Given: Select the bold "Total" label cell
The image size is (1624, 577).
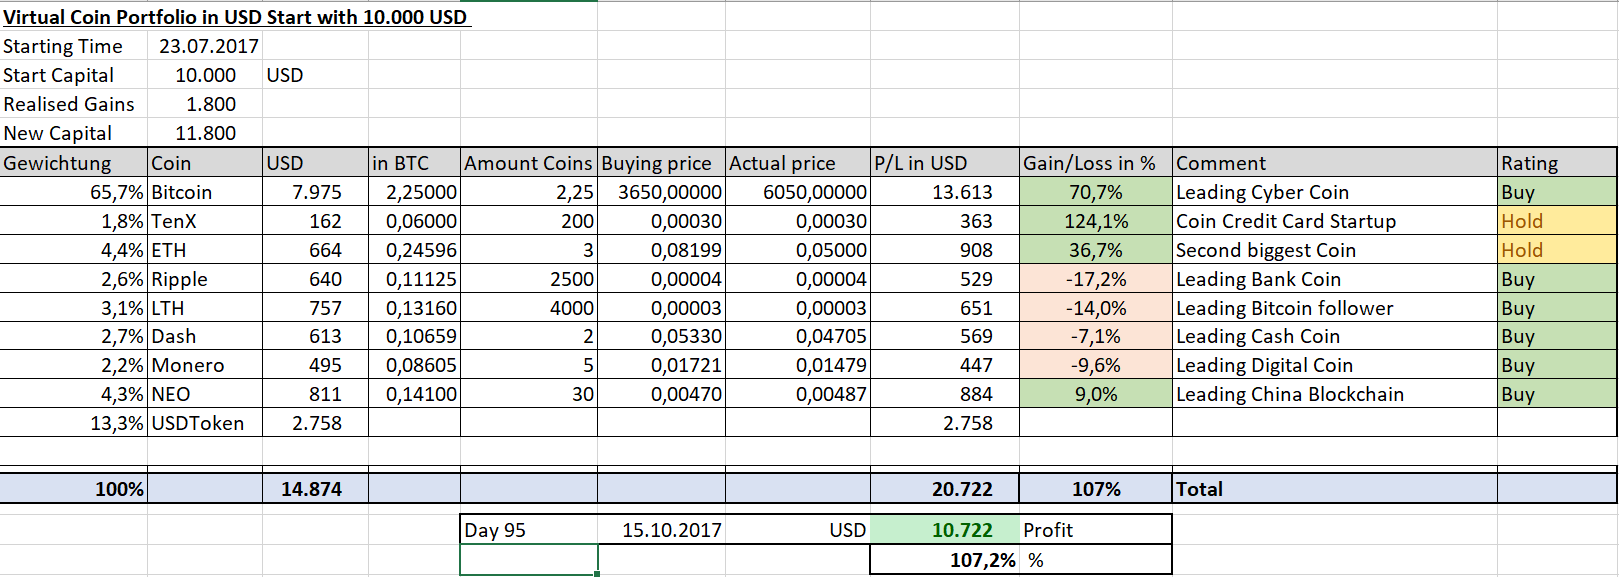Looking at the screenshot, I should pos(1334,489).
